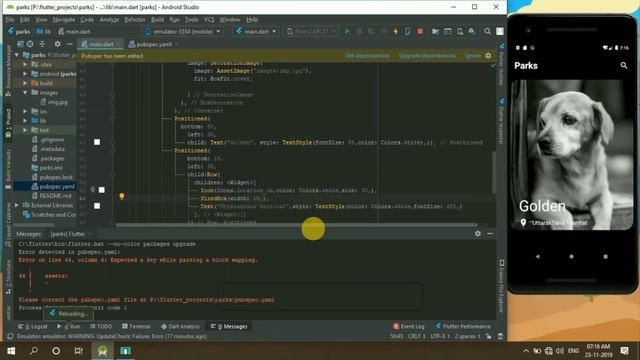Open the TODO tool window tab

(101, 326)
